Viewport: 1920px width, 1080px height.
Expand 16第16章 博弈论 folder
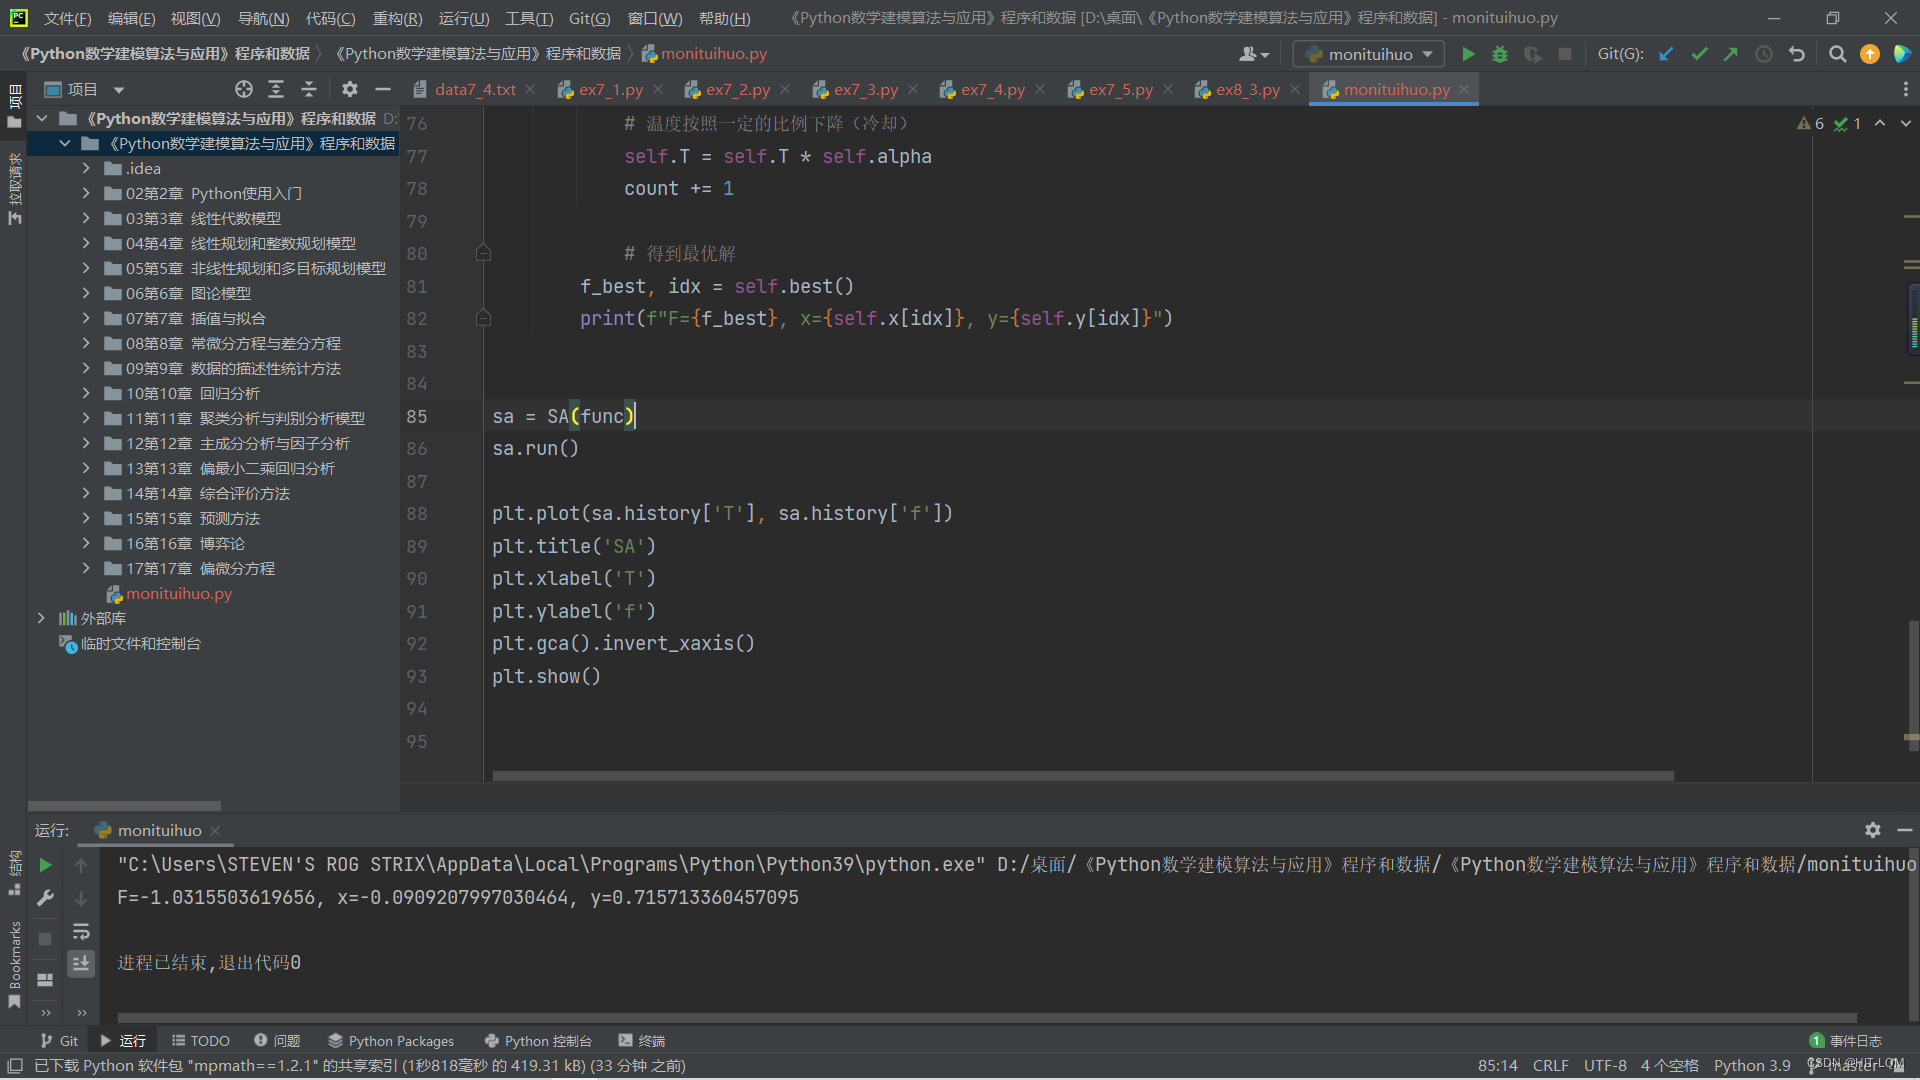coord(86,543)
